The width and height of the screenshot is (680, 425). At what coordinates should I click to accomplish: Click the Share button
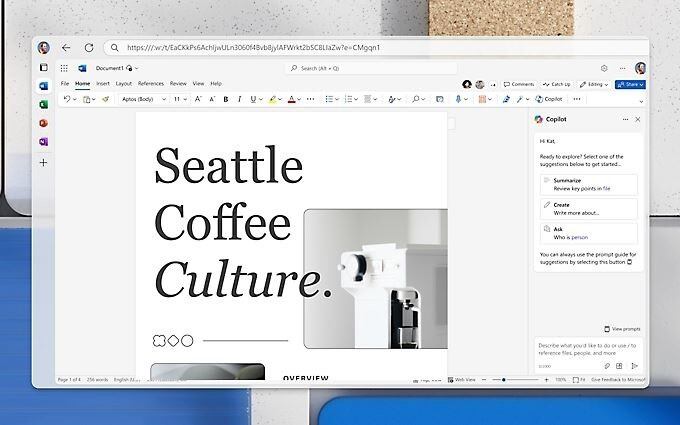[631, 84]
